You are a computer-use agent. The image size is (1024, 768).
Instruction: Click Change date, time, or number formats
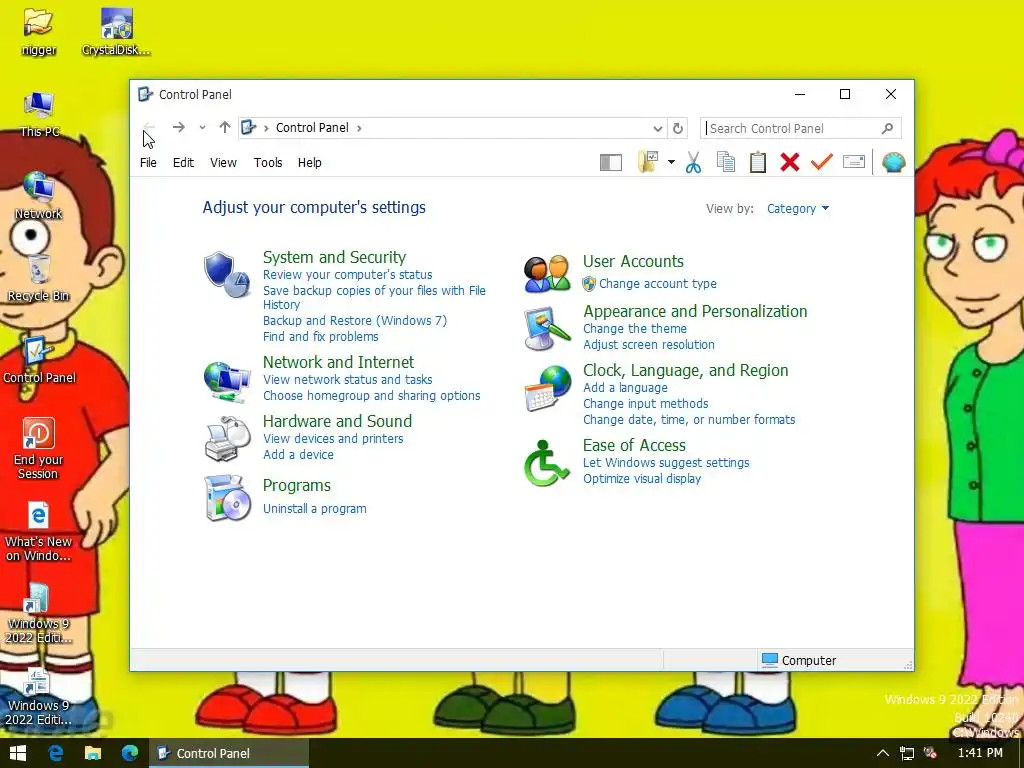[689, 419]
